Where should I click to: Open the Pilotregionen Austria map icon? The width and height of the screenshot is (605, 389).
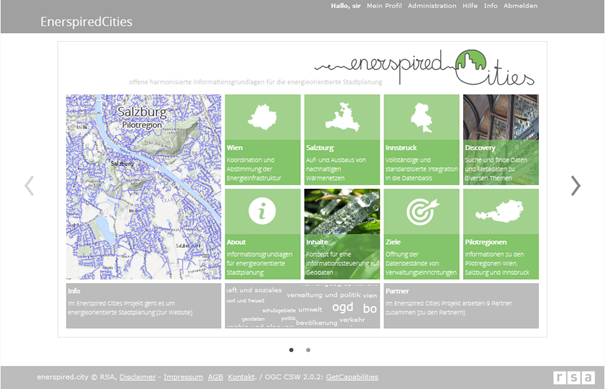tap(500, 211)
